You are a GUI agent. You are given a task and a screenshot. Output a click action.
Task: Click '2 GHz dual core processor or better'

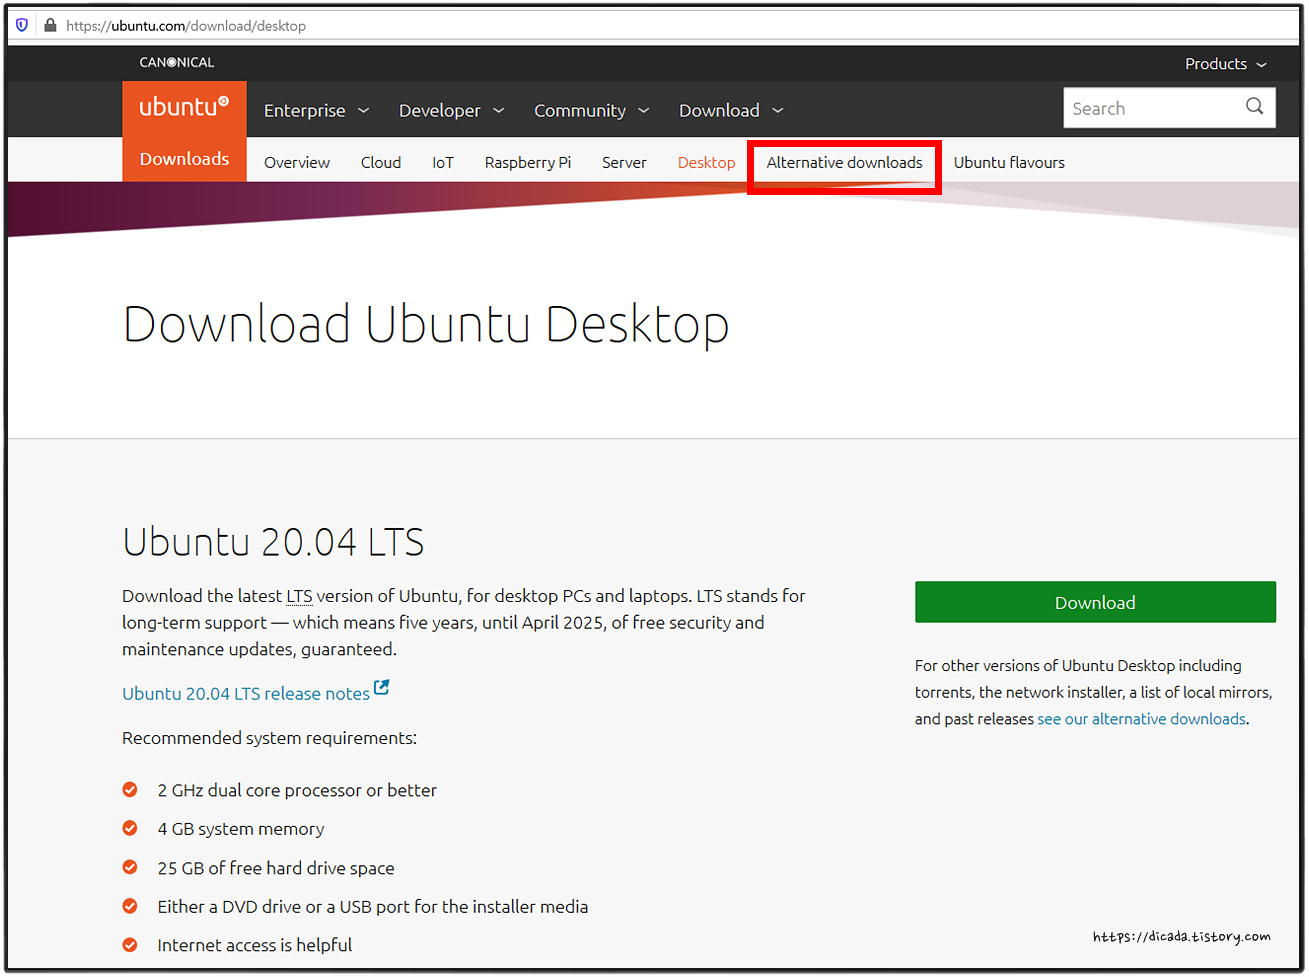pos(297,790)
